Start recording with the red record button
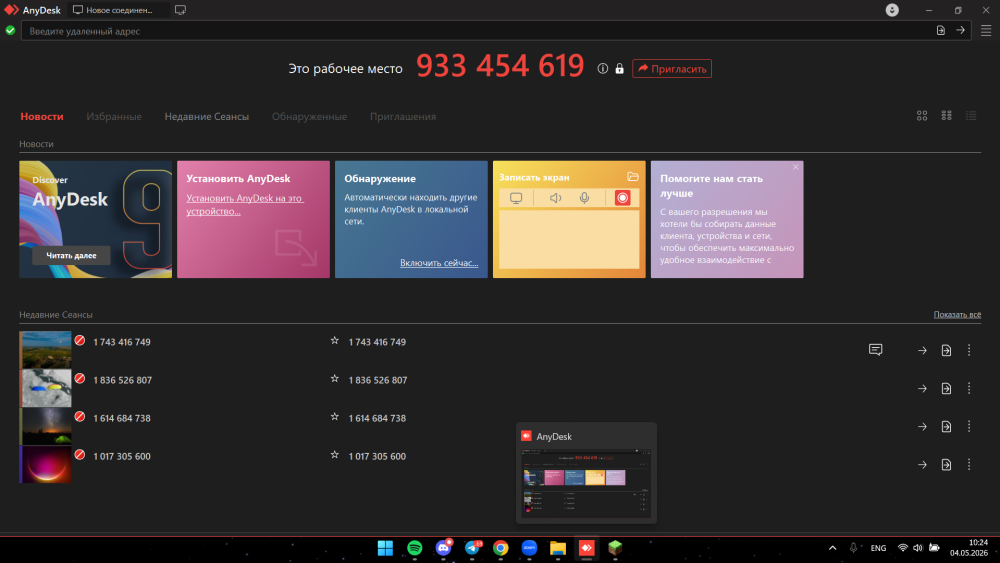This screenshot has width=1000, height=563. coord(622,198)
